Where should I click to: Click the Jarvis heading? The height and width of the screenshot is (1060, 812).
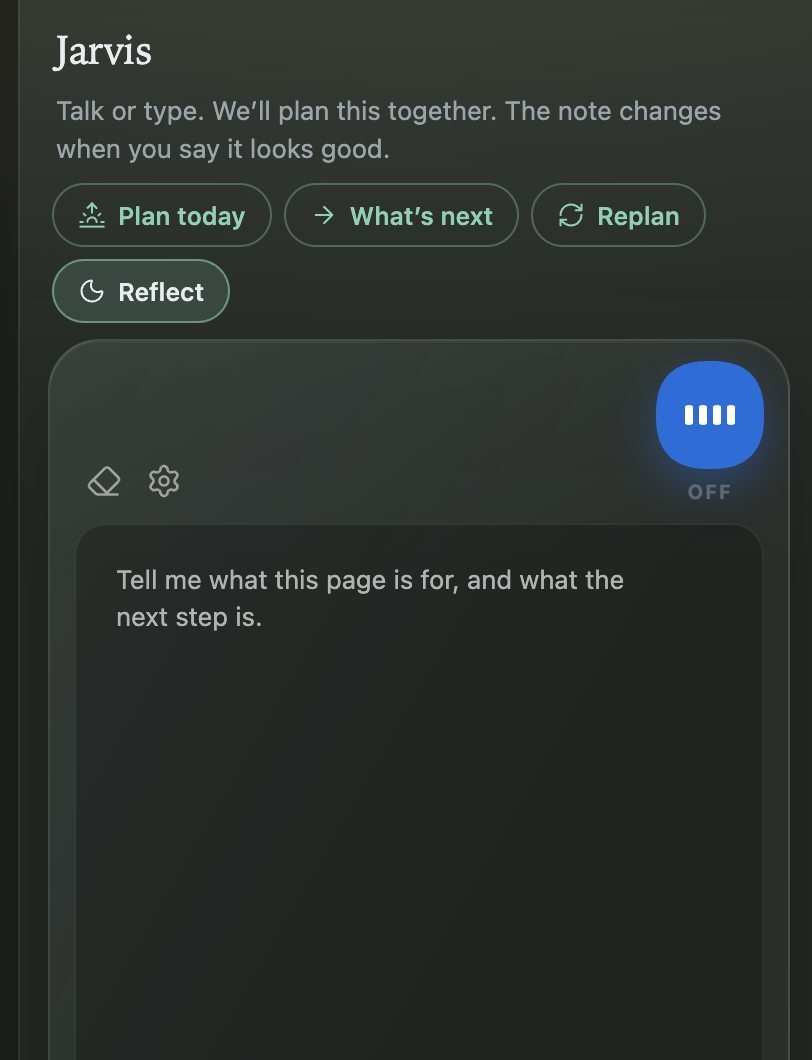coord(103,51)
